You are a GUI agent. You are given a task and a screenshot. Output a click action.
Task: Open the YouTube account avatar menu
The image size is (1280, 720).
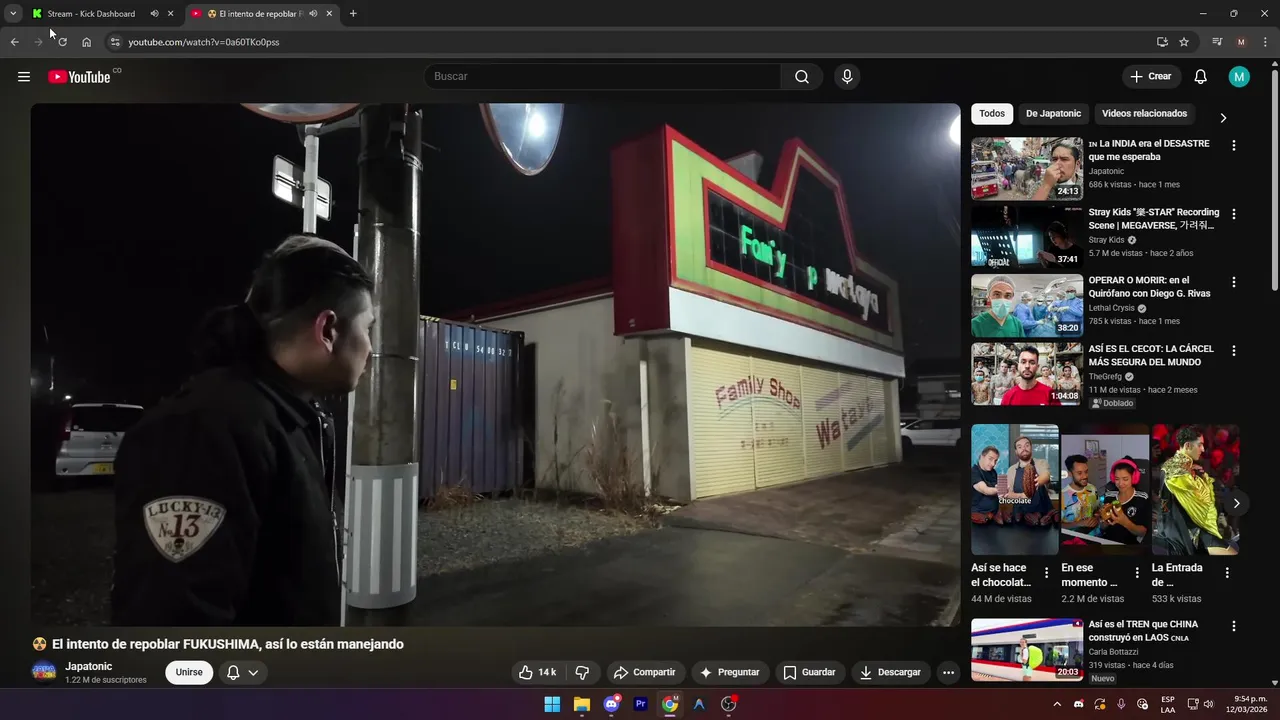click(x=1239, y=77)
